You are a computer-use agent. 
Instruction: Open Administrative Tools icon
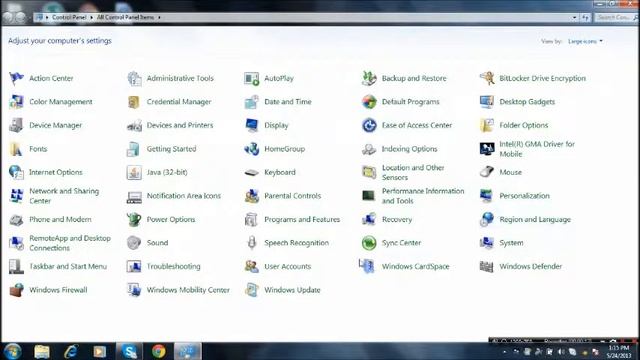(x=134, y=78)
